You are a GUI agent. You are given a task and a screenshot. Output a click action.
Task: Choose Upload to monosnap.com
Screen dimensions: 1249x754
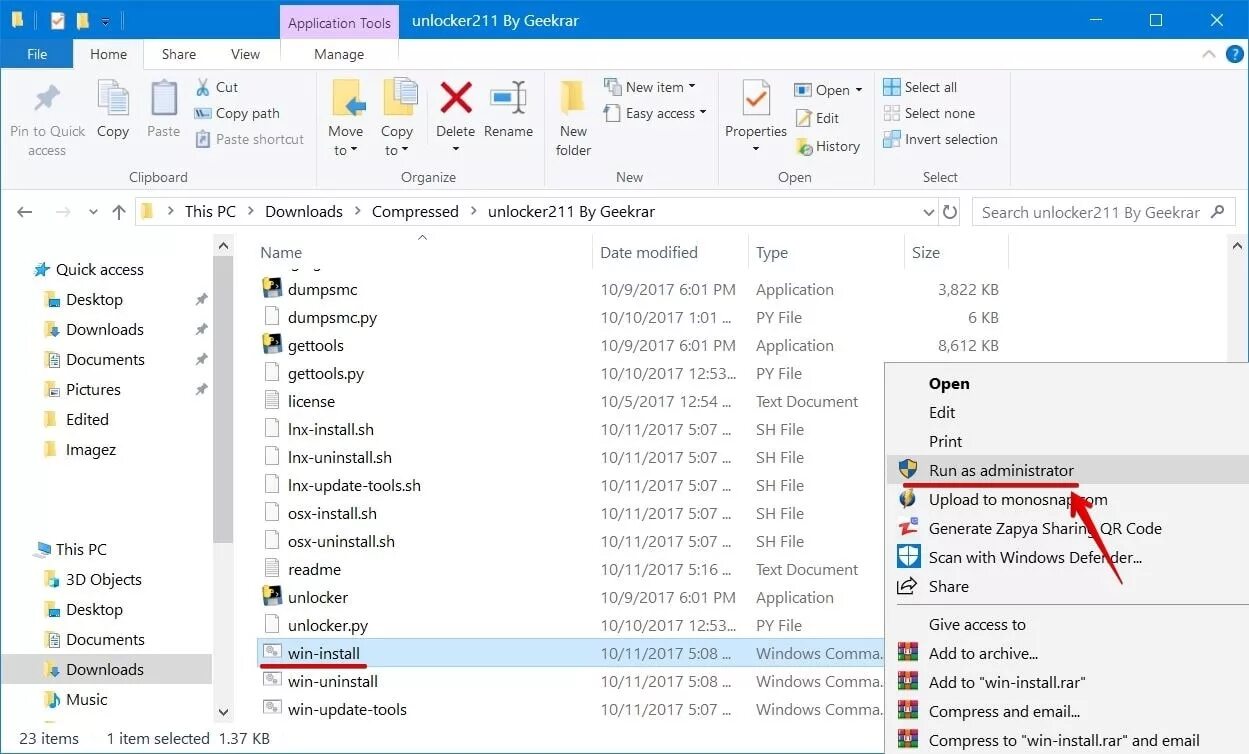[x=1018, y=499]
